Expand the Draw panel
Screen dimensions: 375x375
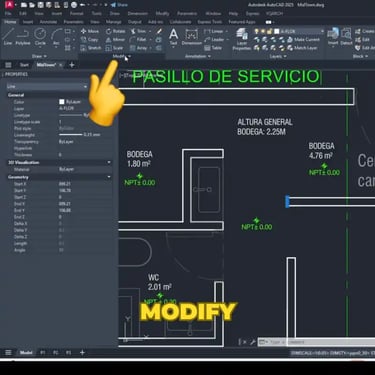39,56
